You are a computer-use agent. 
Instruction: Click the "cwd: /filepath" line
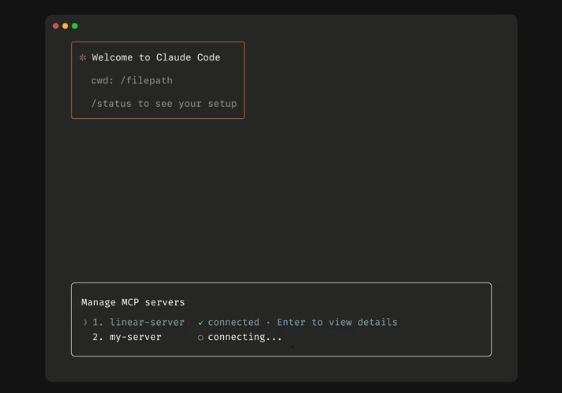(x=132, y=80)
